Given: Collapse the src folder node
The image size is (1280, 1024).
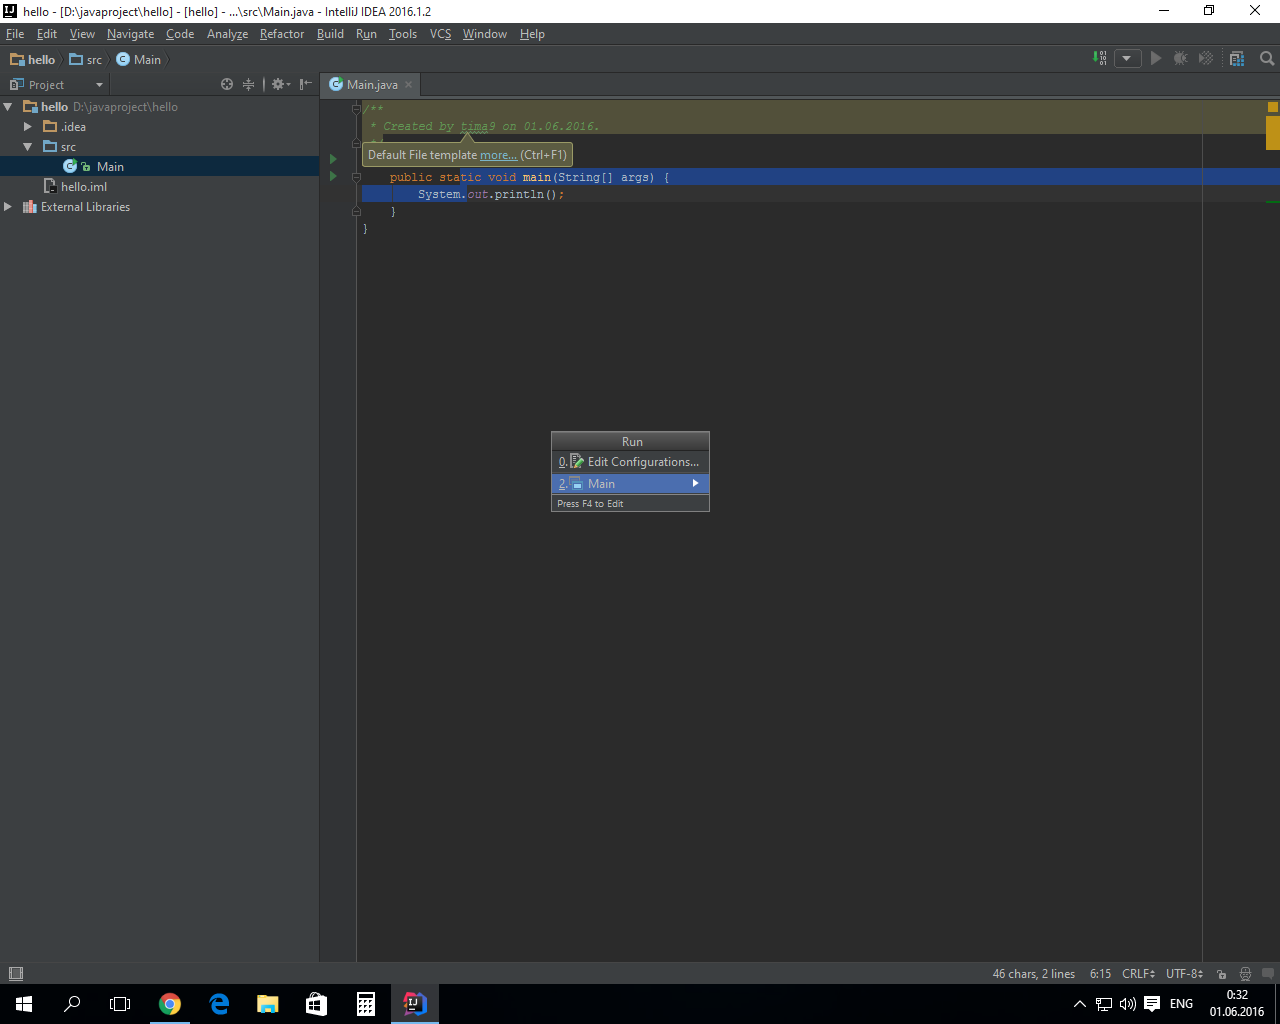Looking at the screenshot, I should [28, 147].
